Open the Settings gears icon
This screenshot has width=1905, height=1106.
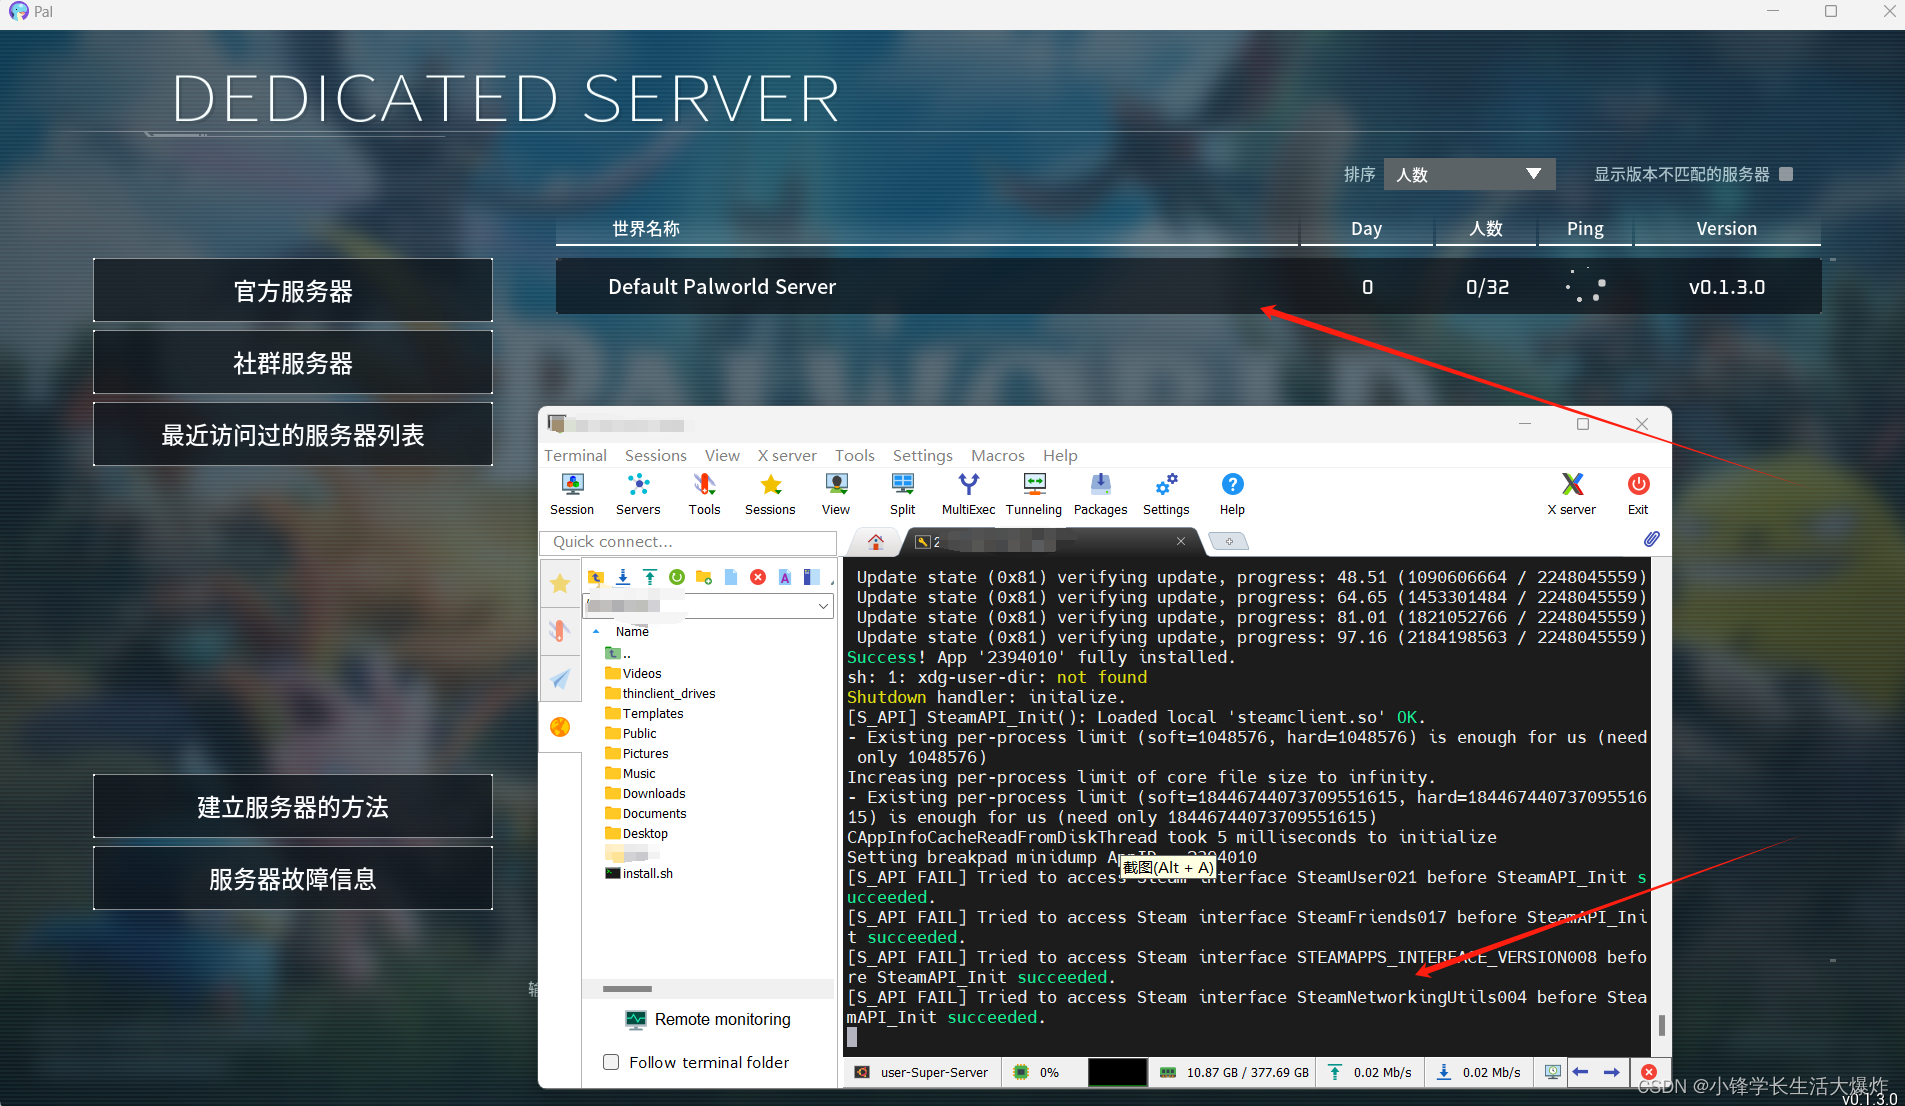tap(1166, 494)
